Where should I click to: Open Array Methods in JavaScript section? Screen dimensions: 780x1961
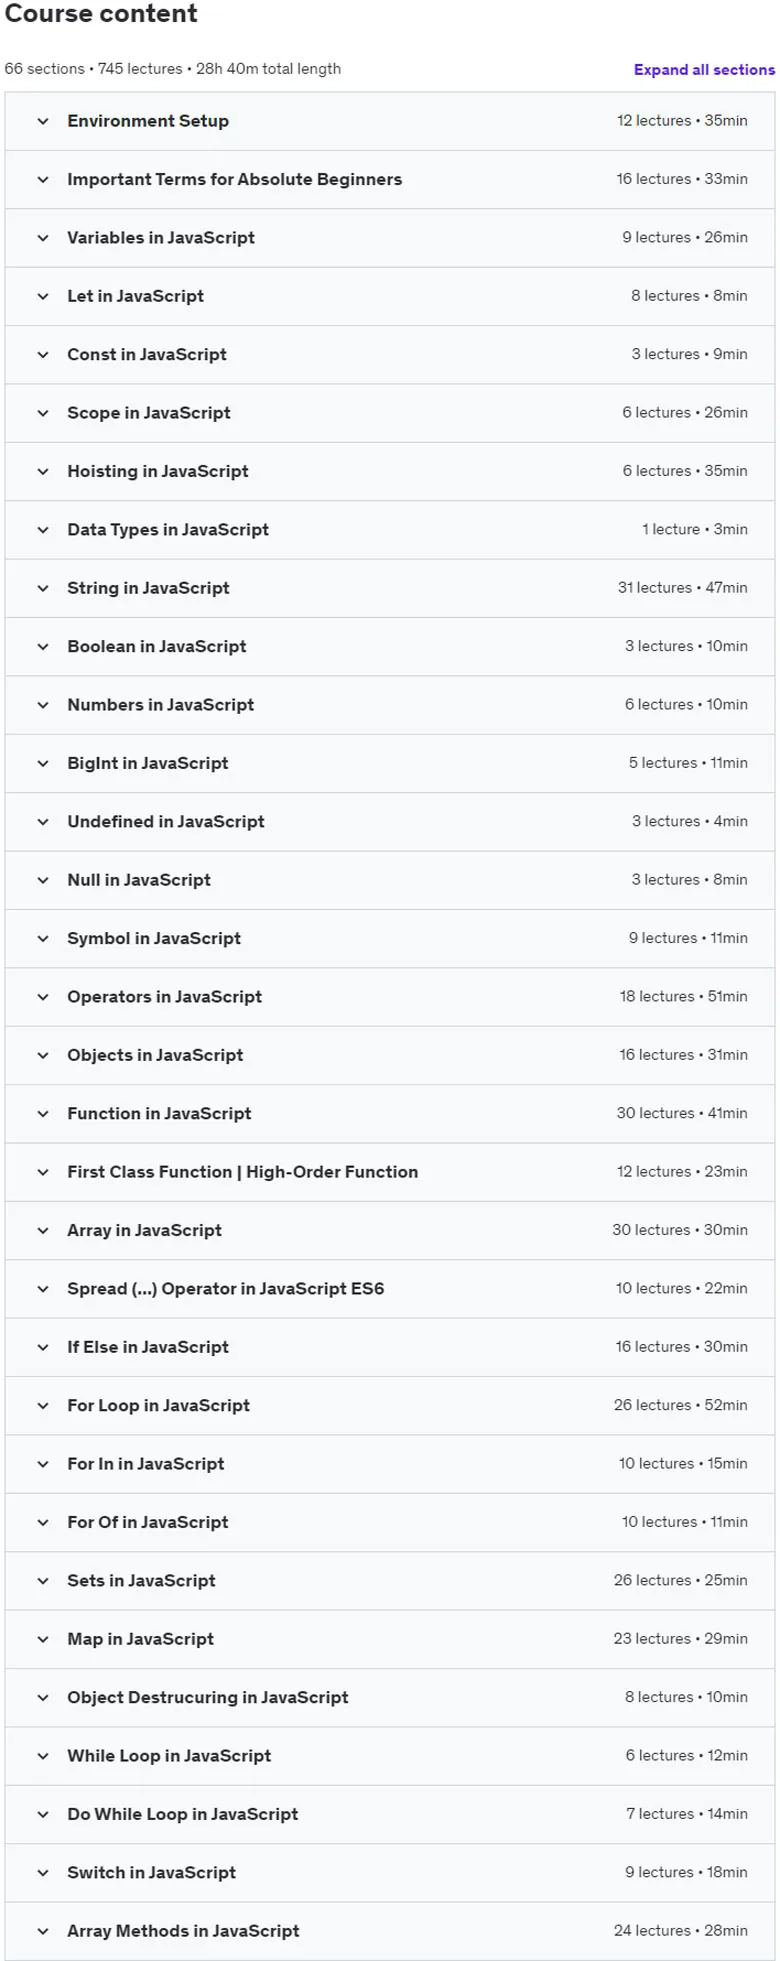(390, 1931)
